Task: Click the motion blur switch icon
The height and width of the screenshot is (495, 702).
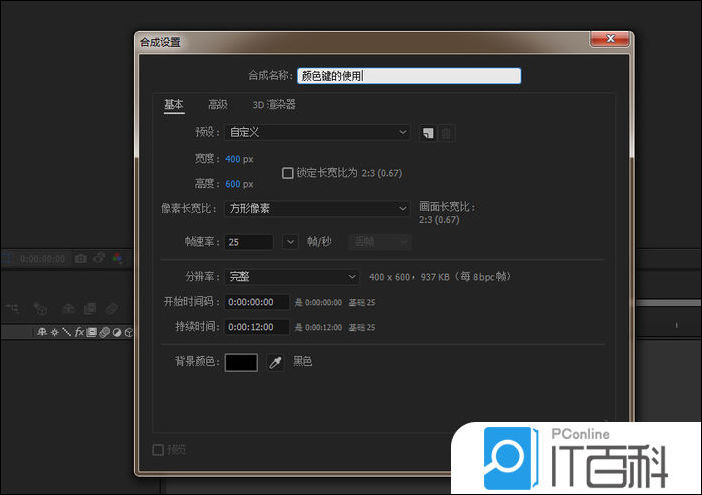Action: coord(104,332)
